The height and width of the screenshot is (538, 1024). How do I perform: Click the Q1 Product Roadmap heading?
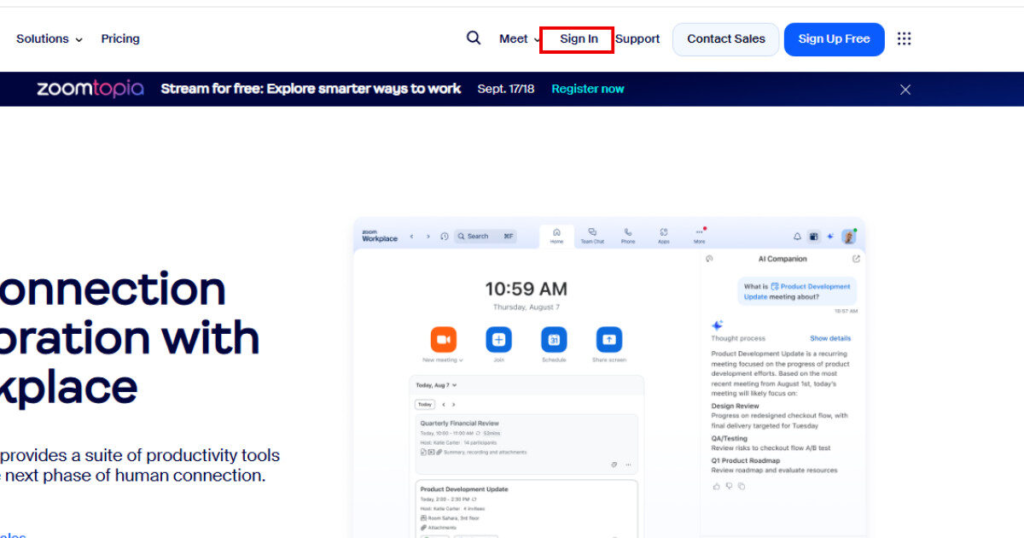click(x=745, y=460)
